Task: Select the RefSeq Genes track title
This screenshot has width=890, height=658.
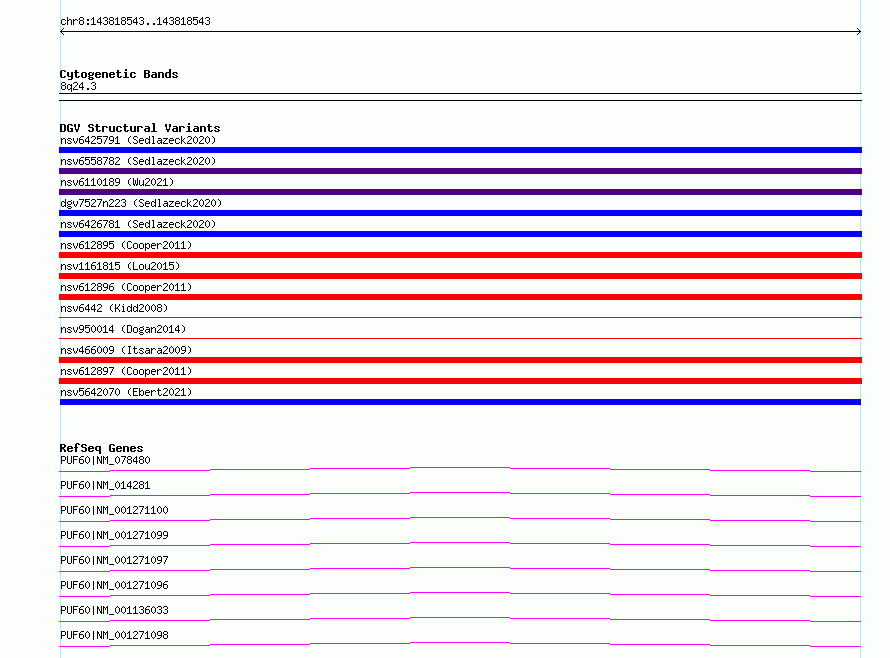Action: [x=101, y=448]
